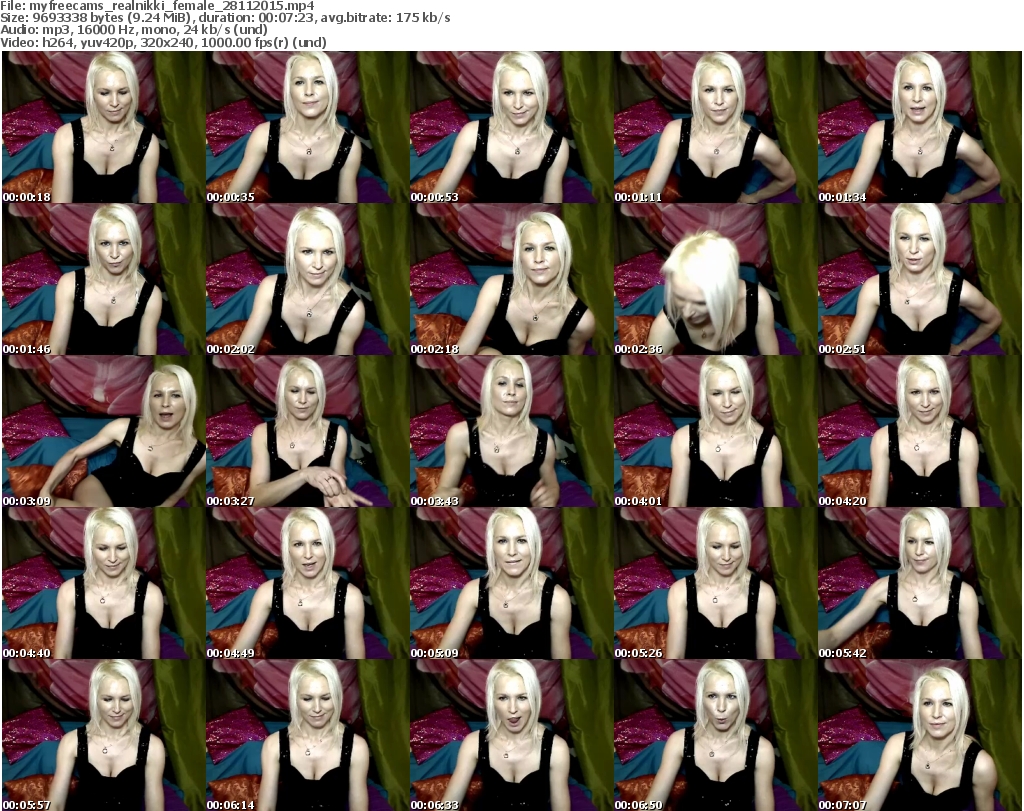Select the thumbnail frame at 00:01:46

point(104,279)
